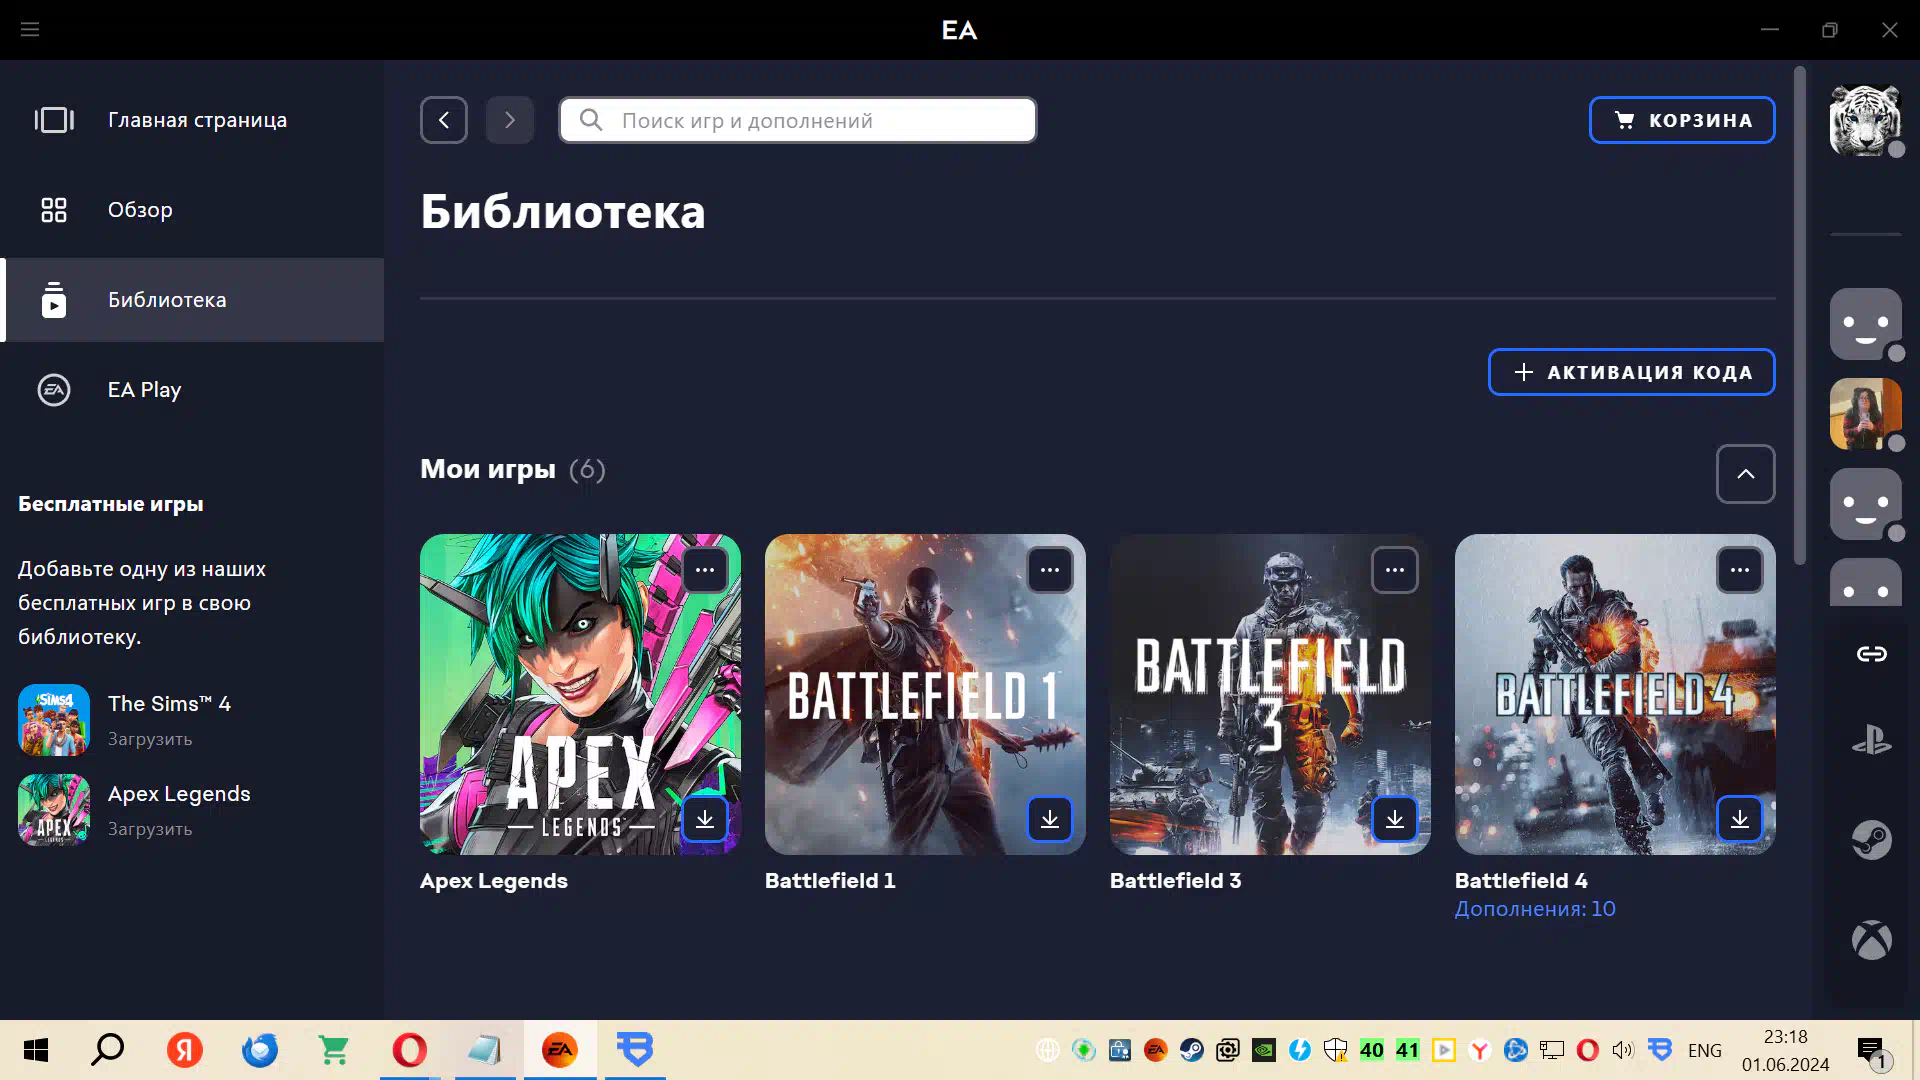Open linked accounts chain icon
1920x1080 pixels.
[x=1871, y=654]
